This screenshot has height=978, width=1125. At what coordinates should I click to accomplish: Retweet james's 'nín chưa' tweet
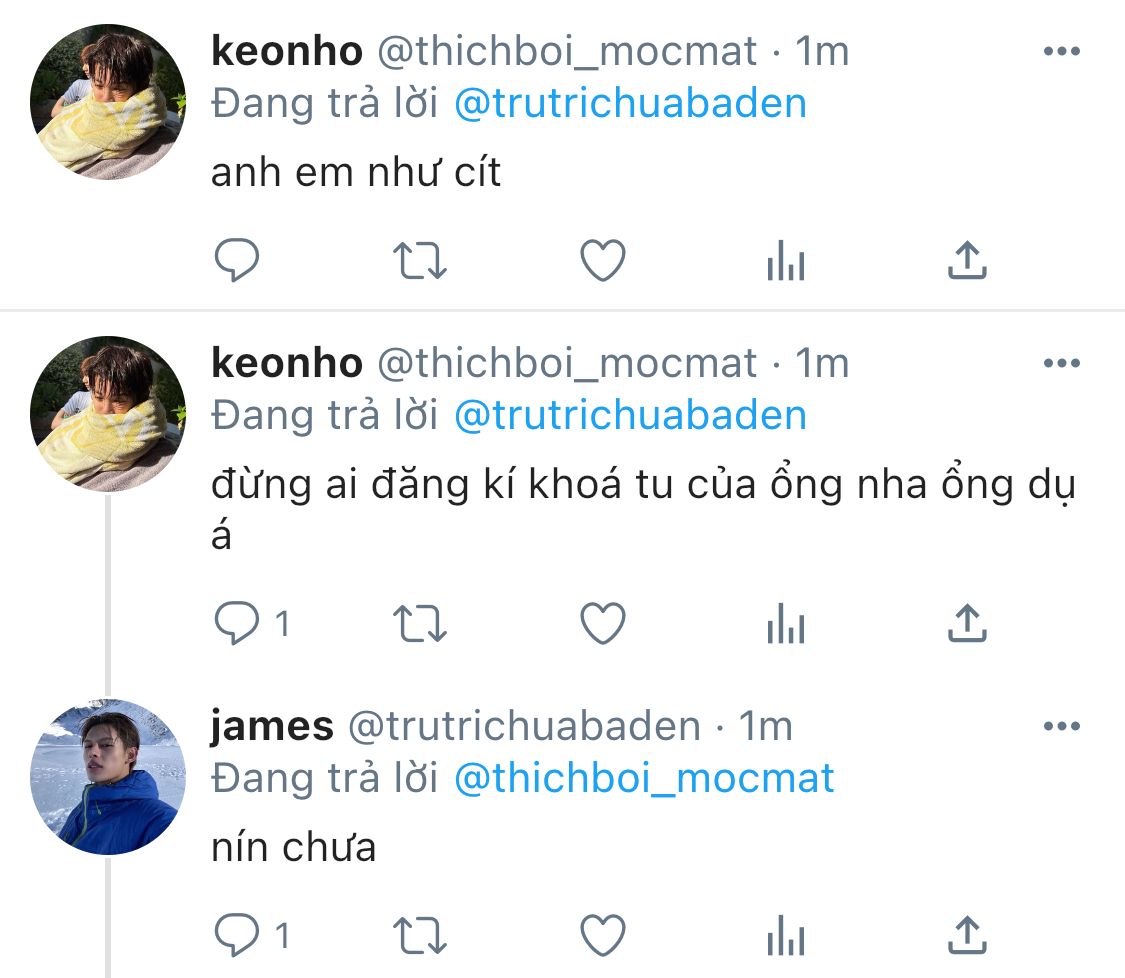coord(420,935)
